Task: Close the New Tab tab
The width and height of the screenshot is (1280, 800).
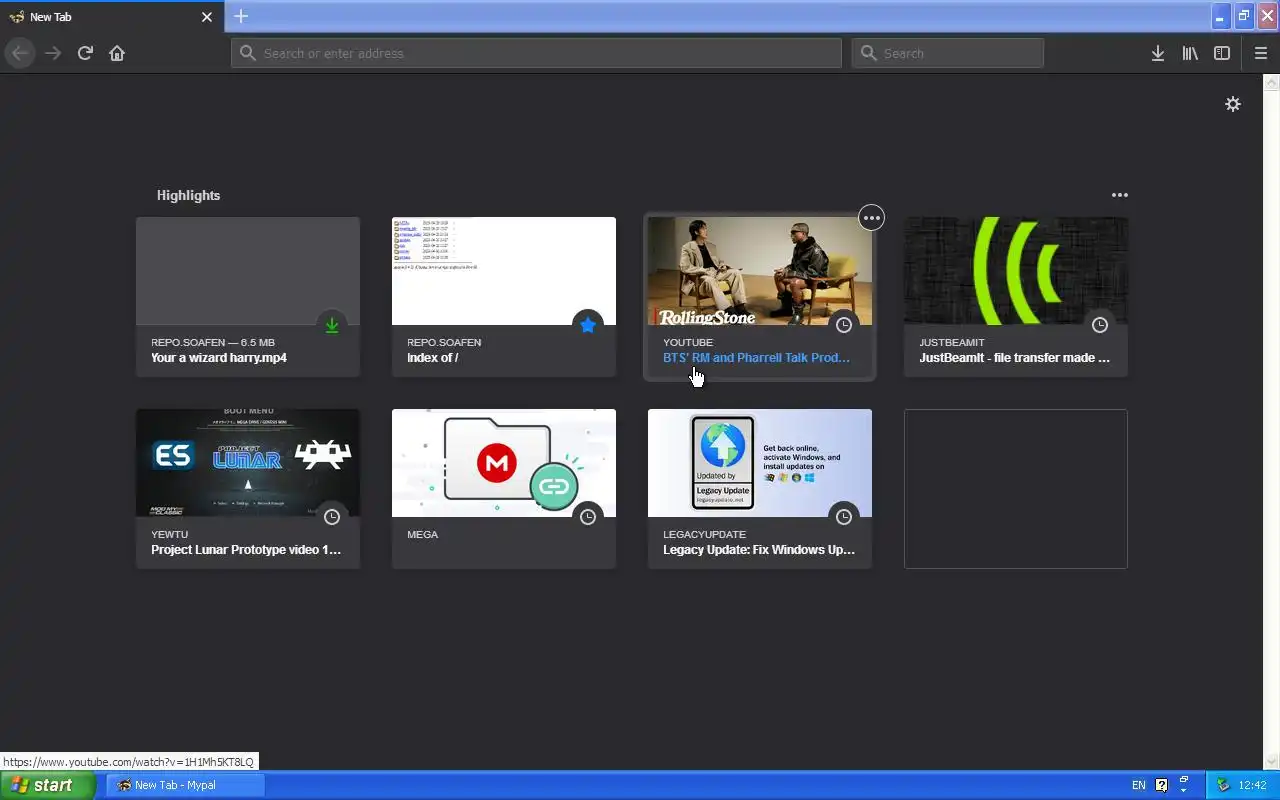Action: click(207, 17)
